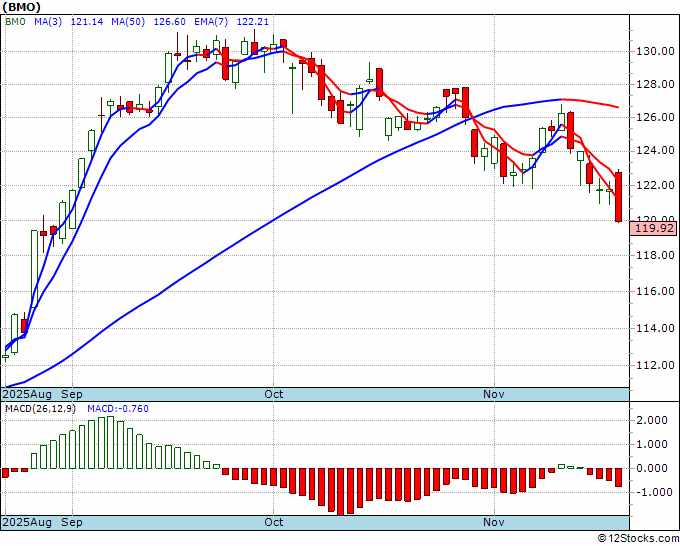Click the EMA(7) value 122.21
The image size is (680, 546).
point(252,22)
